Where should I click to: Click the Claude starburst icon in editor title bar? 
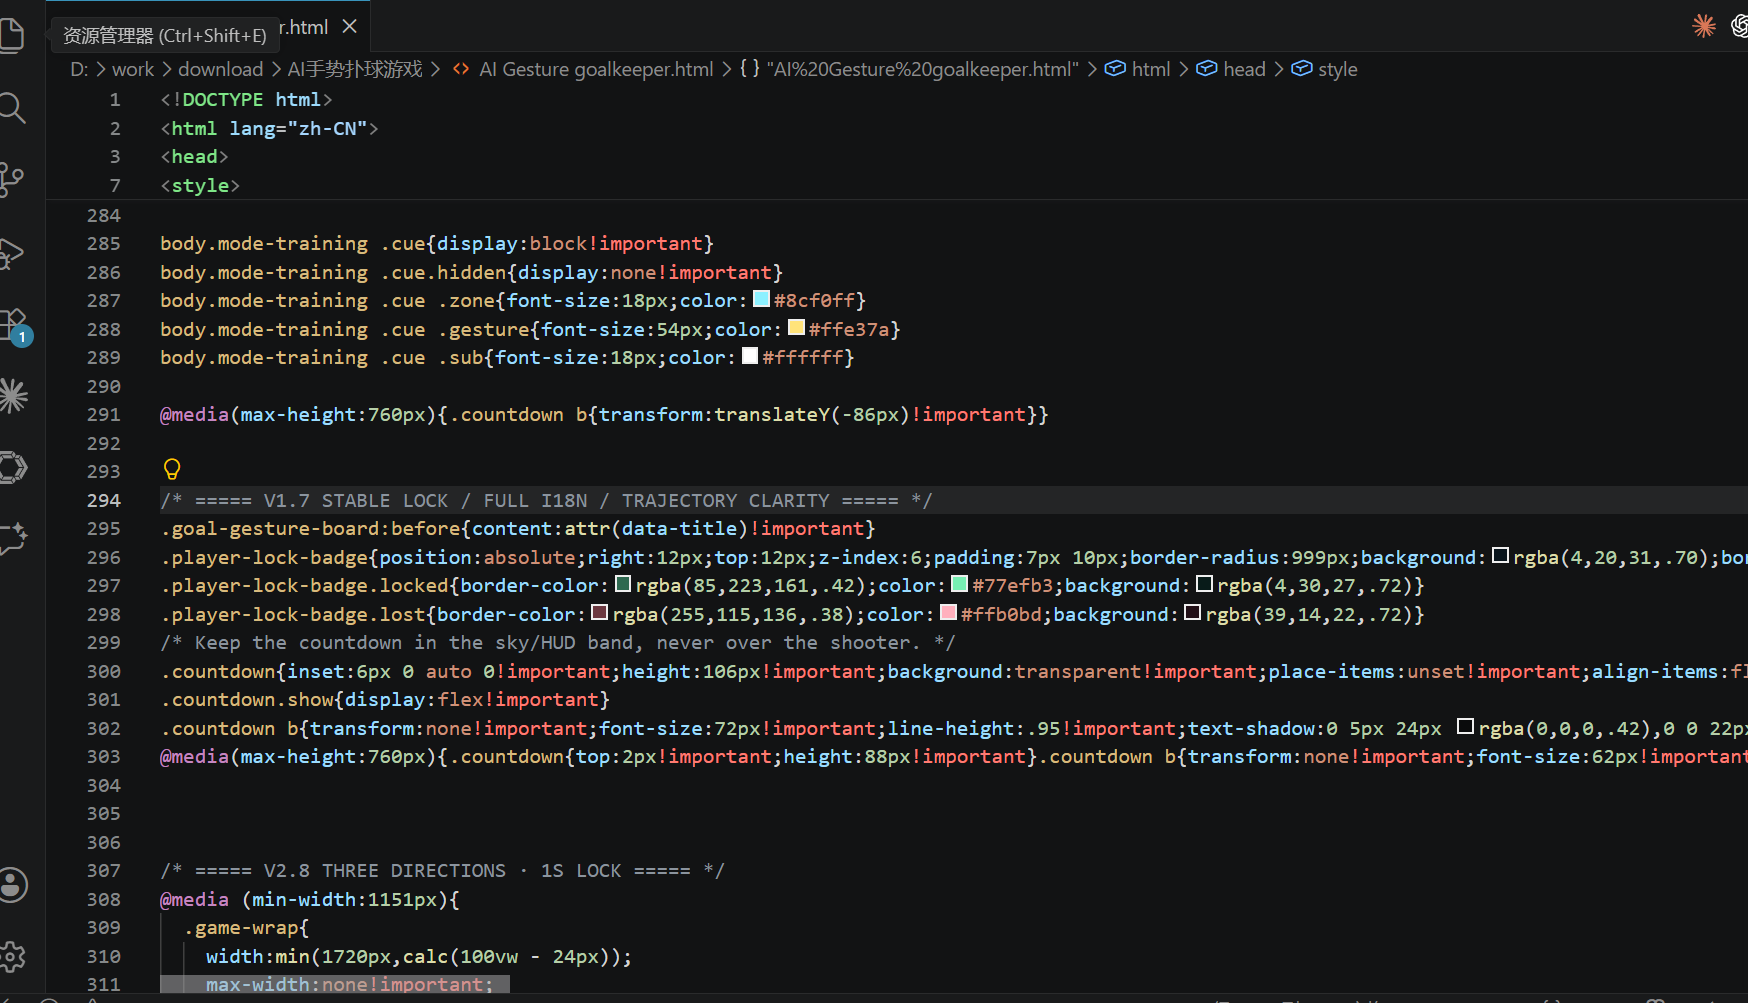1704,26
